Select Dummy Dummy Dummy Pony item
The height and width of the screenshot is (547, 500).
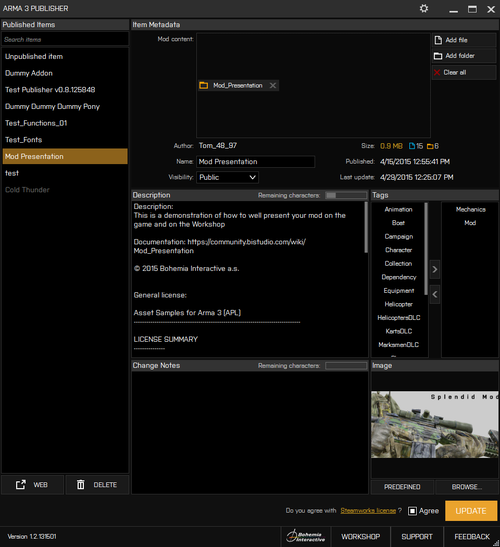[65, 106]
